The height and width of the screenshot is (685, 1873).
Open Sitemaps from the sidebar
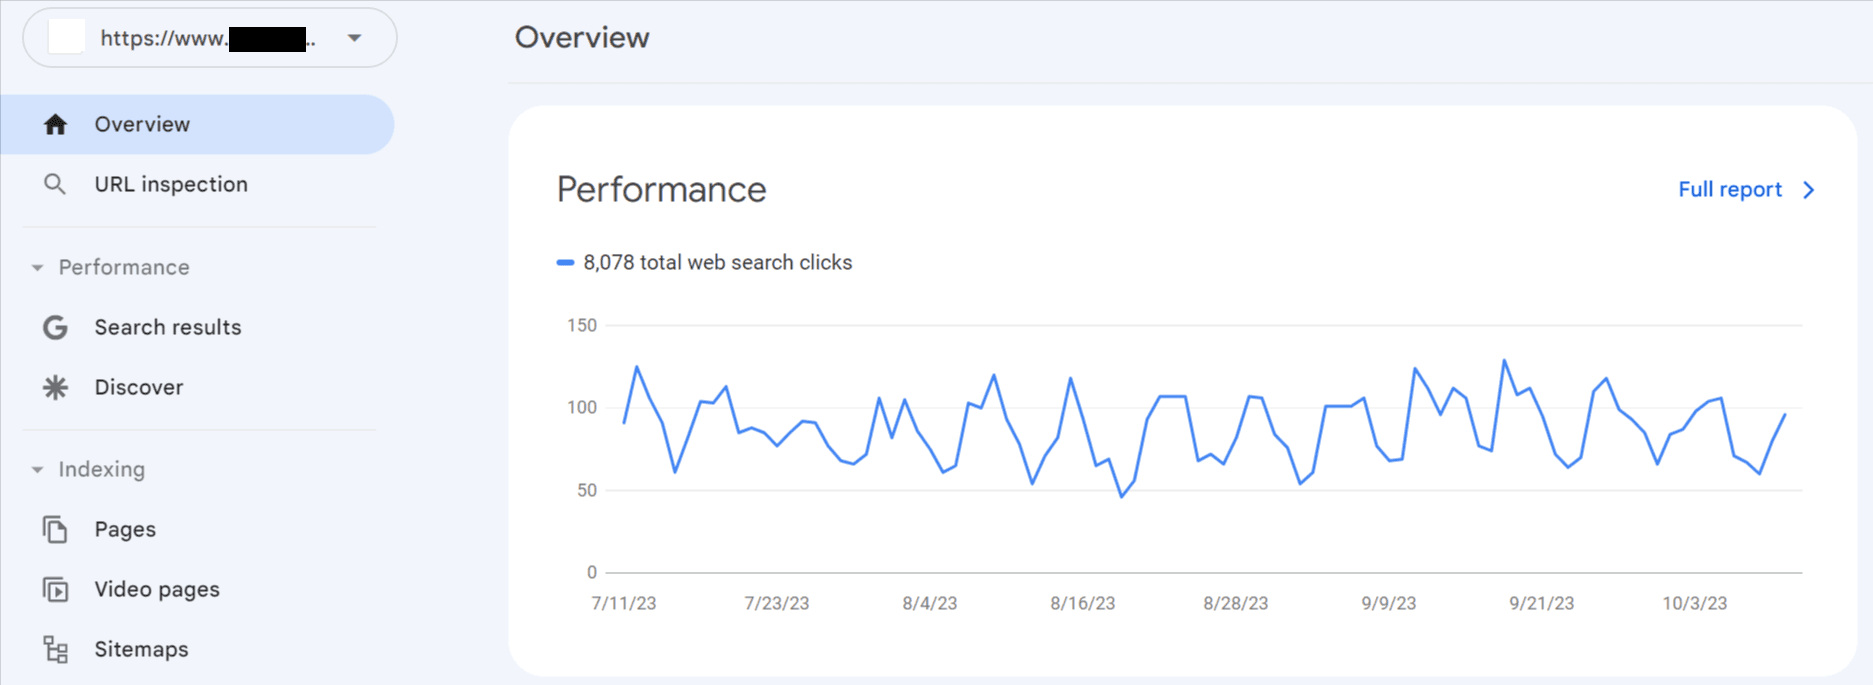[x=141, y=649]
